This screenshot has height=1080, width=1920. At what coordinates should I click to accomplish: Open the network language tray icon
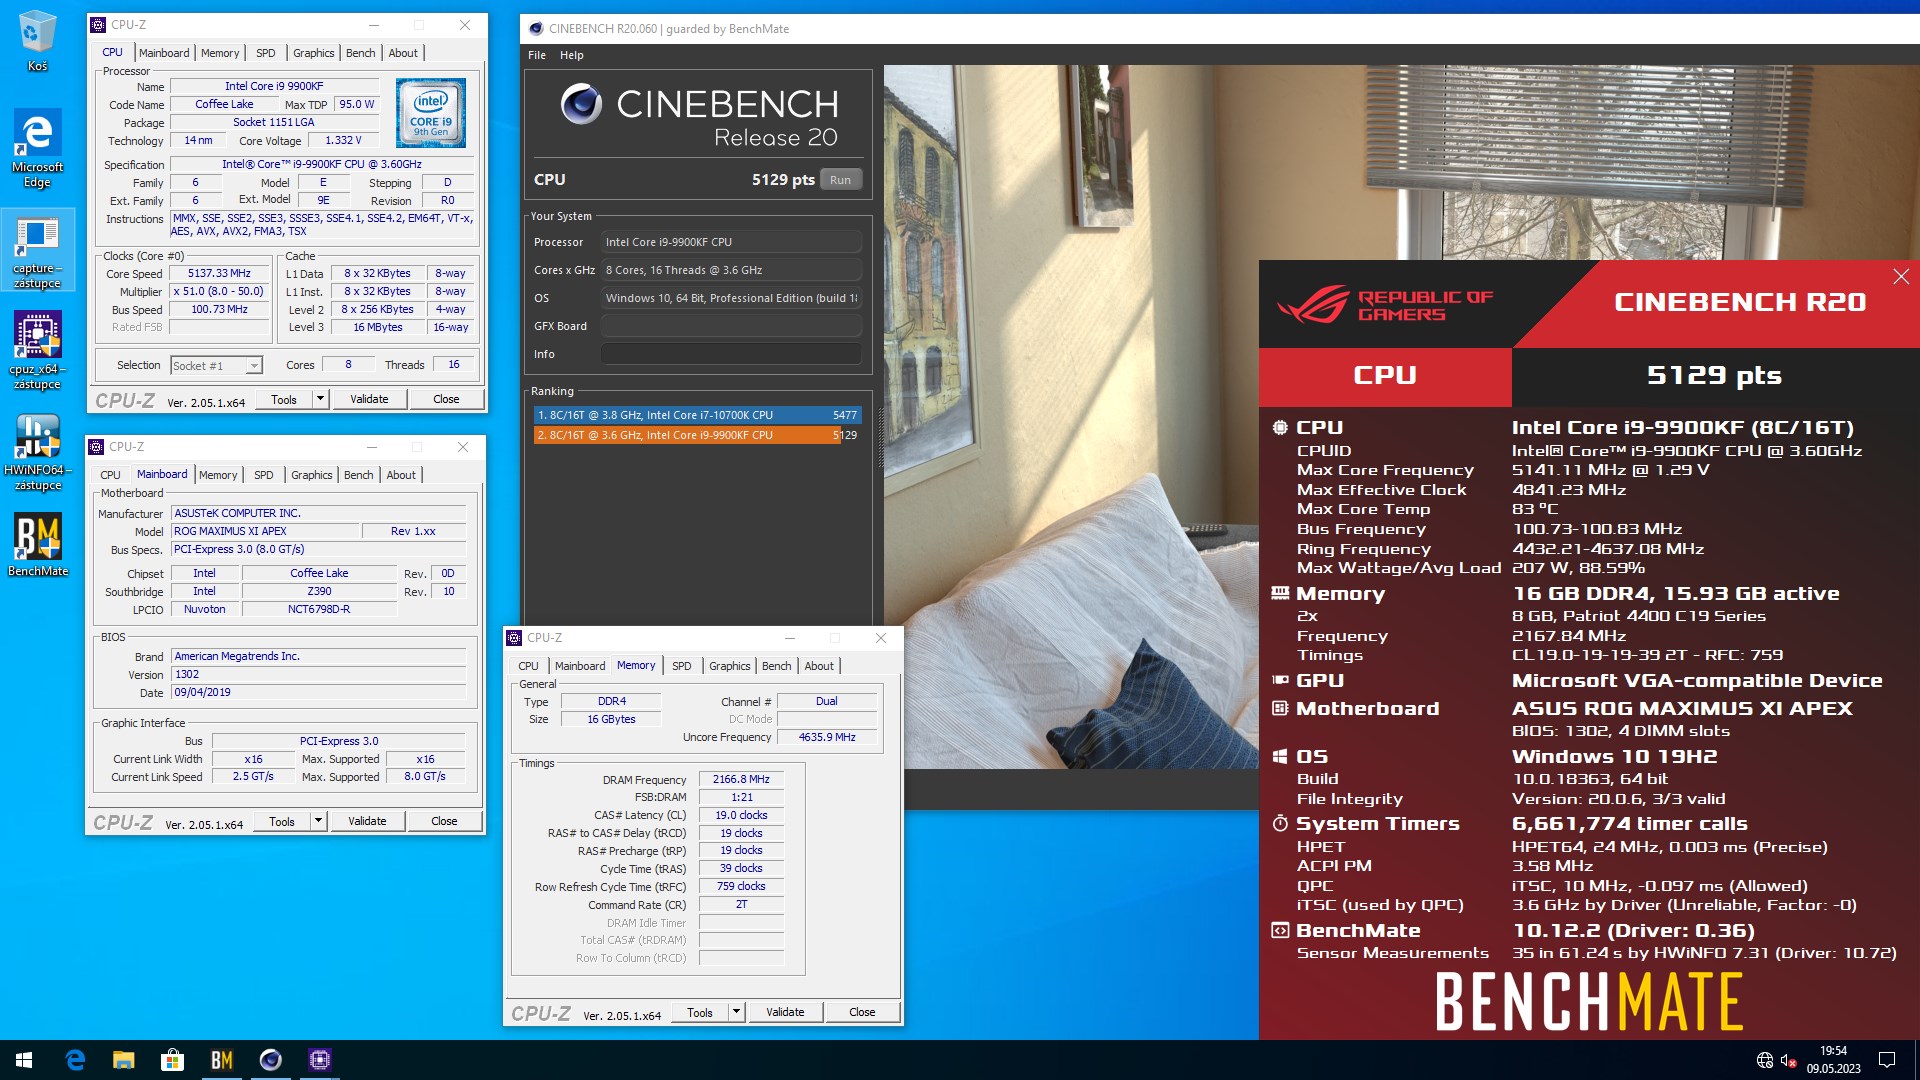[1765, 1060]
